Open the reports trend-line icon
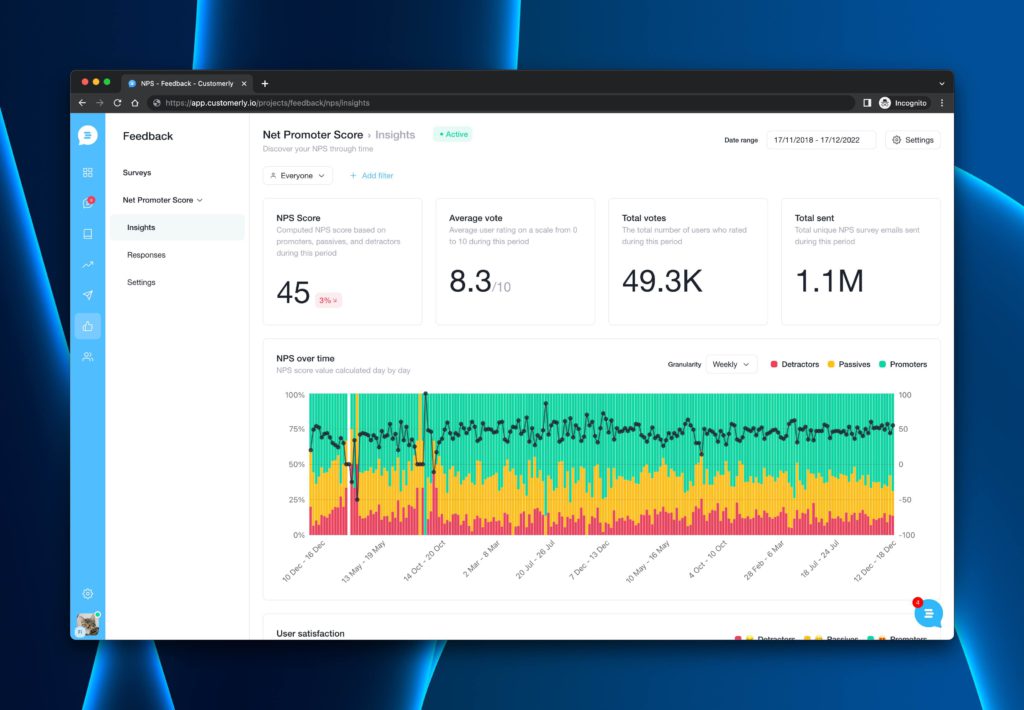1024x710 pixels. click(x=88, y=265)
